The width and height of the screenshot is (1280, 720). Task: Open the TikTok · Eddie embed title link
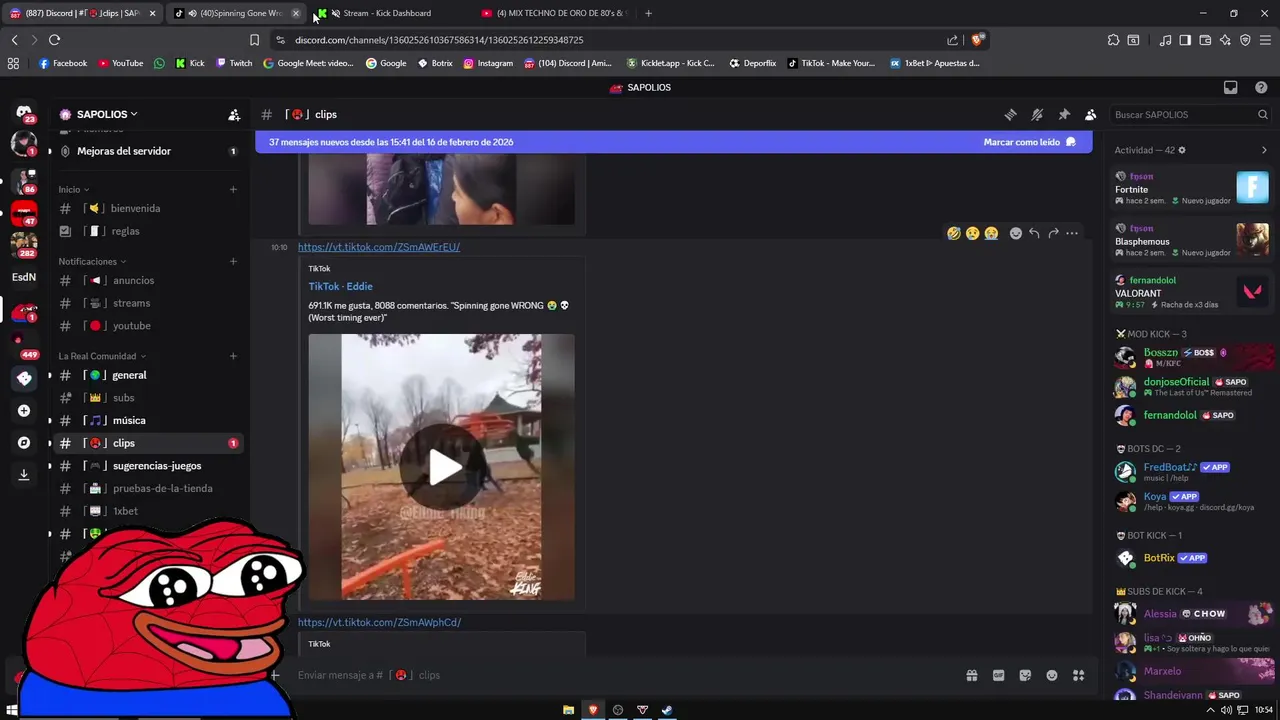pyautogui.click(x=340, y=286)
